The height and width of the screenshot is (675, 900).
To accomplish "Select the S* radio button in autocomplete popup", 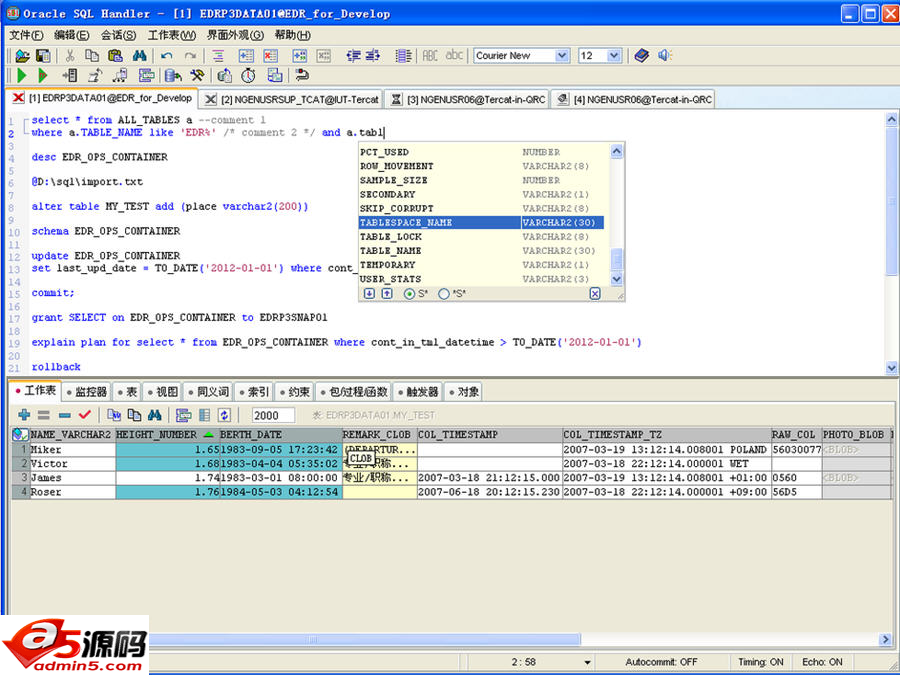I will coord(410,294).
